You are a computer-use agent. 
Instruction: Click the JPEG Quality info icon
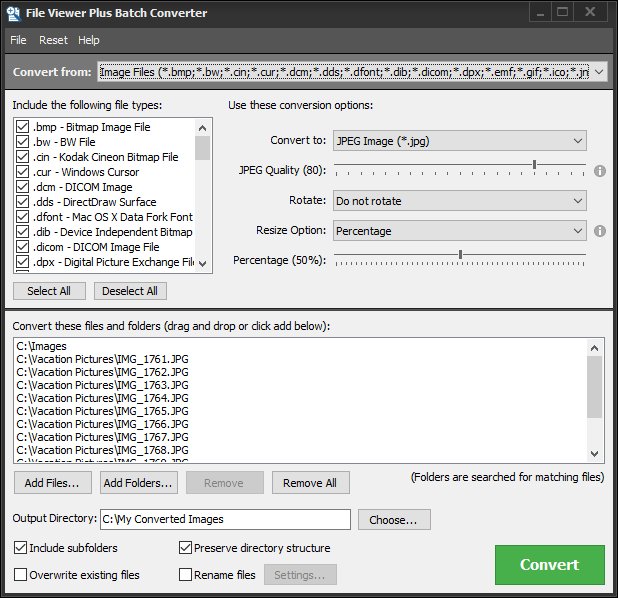tap(600, 171)
